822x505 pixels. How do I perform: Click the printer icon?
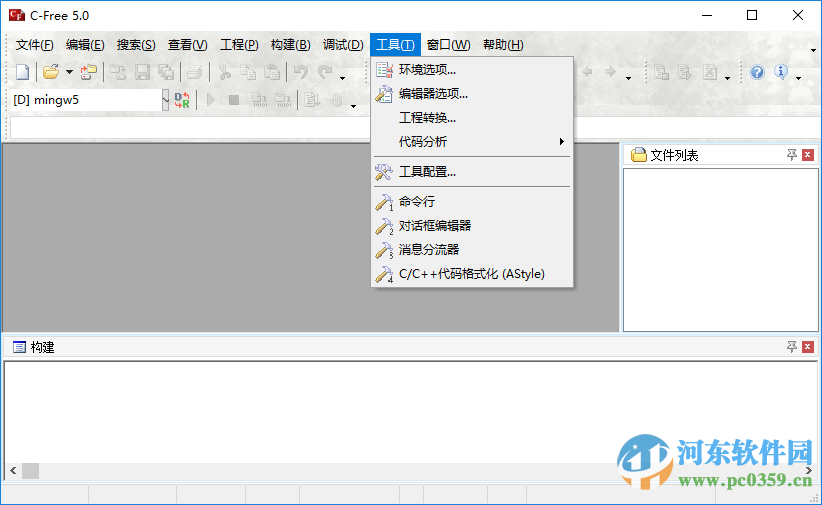(194, 72)
